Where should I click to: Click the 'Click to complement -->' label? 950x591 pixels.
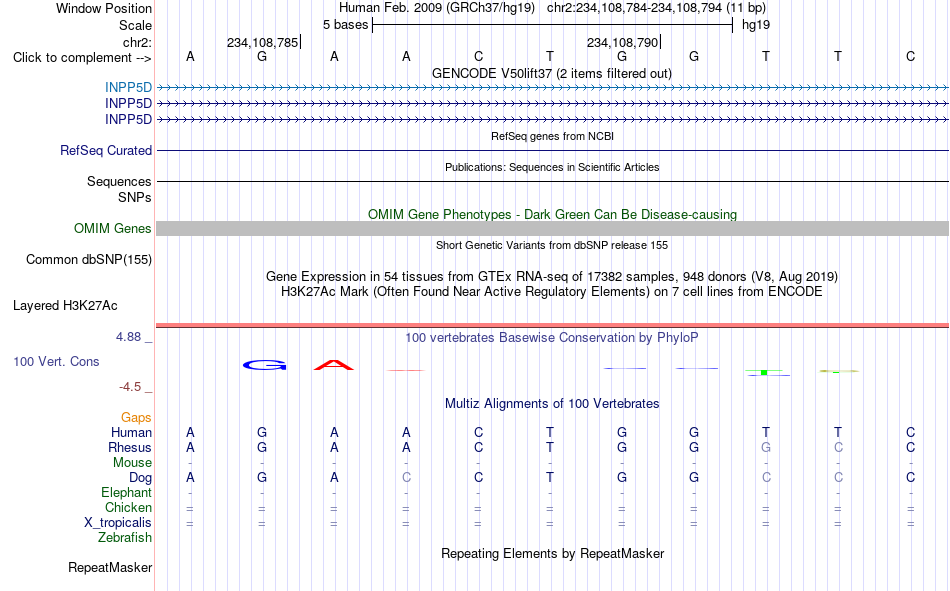coord(82,58)
